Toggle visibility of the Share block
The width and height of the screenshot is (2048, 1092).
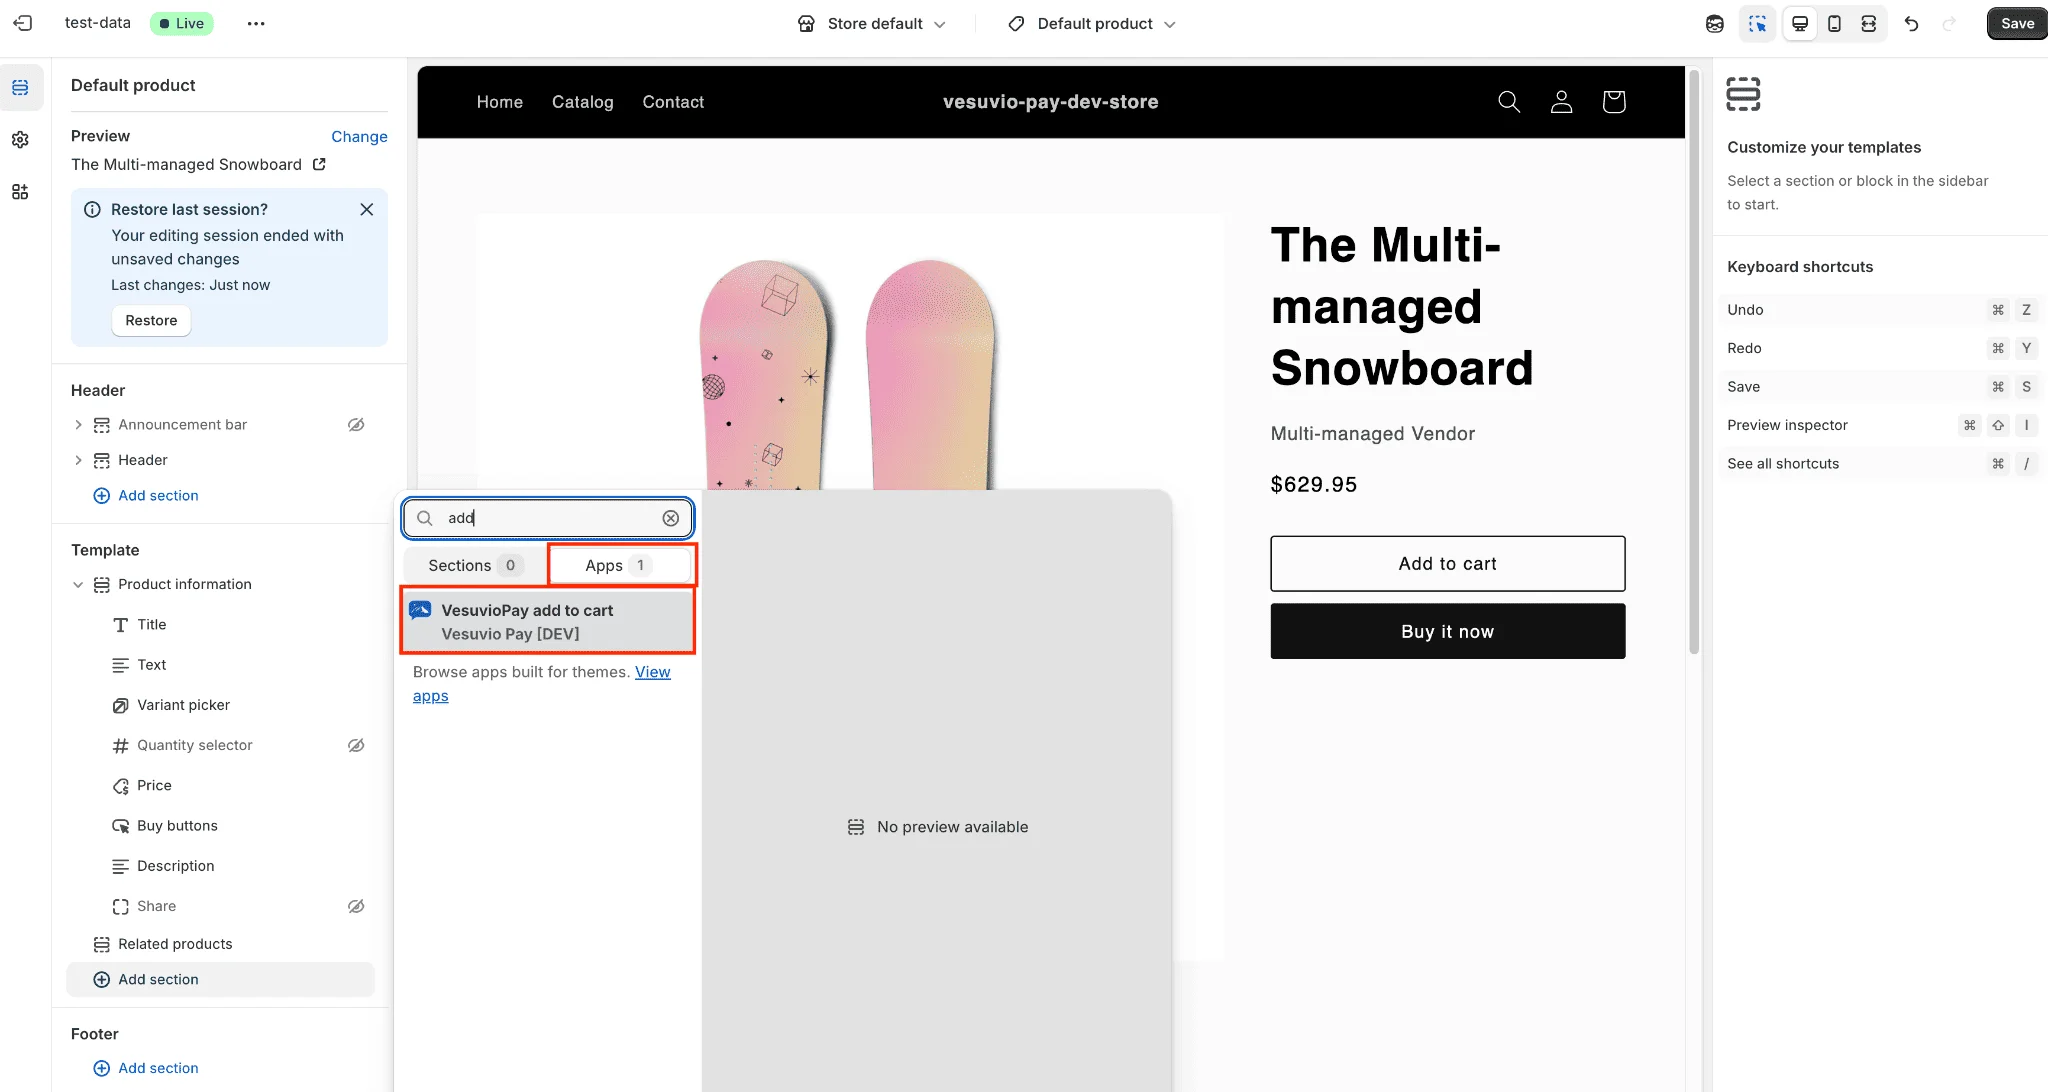(356, 906)
